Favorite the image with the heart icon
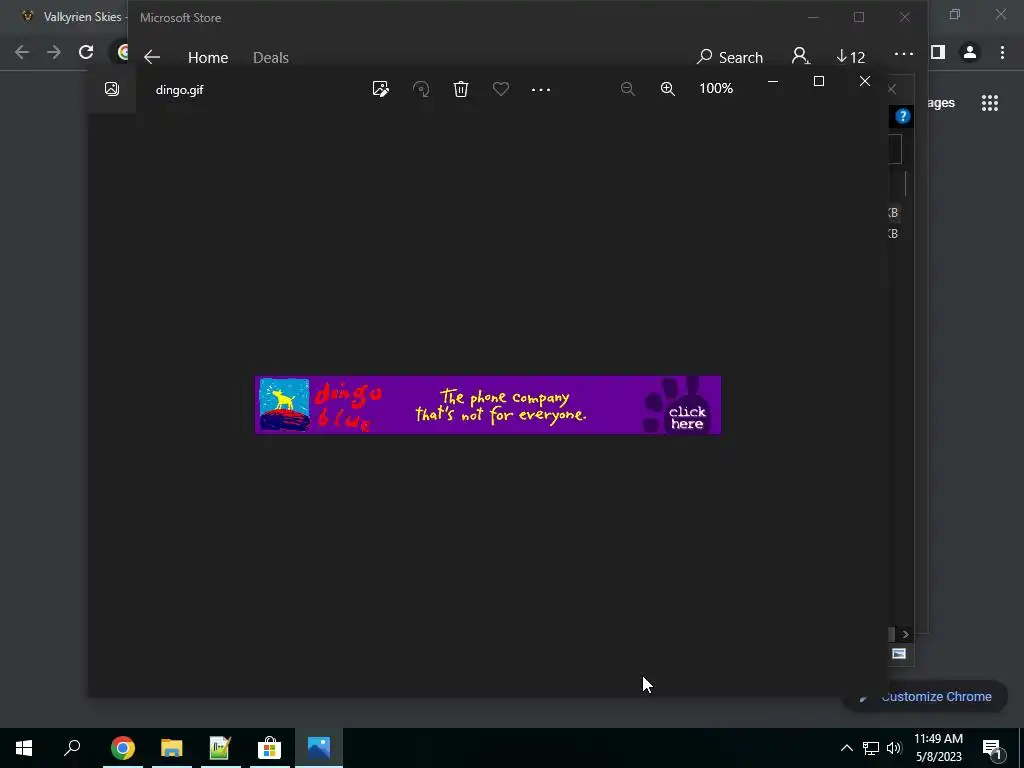Screen dimensions: 1024x768 (x=501, y=89)
